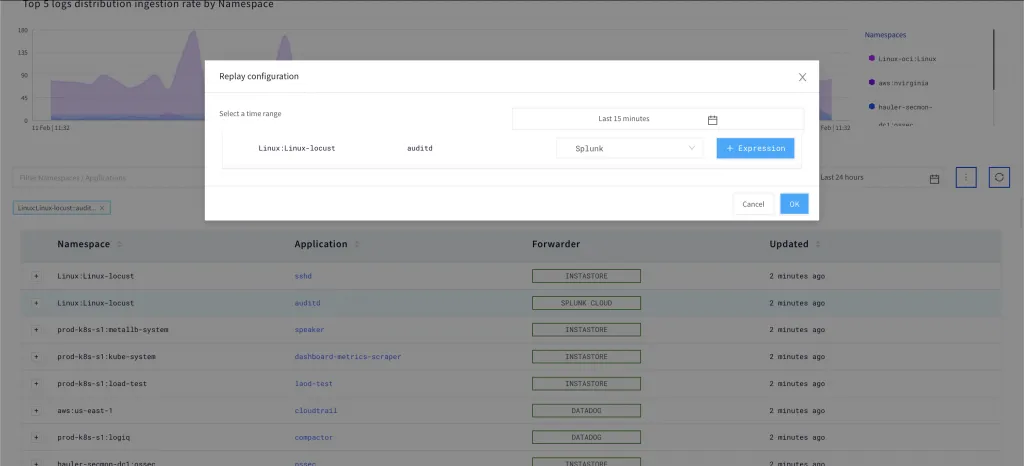Open calendar icon in Last 15 minutes field

tap(713, 119)
